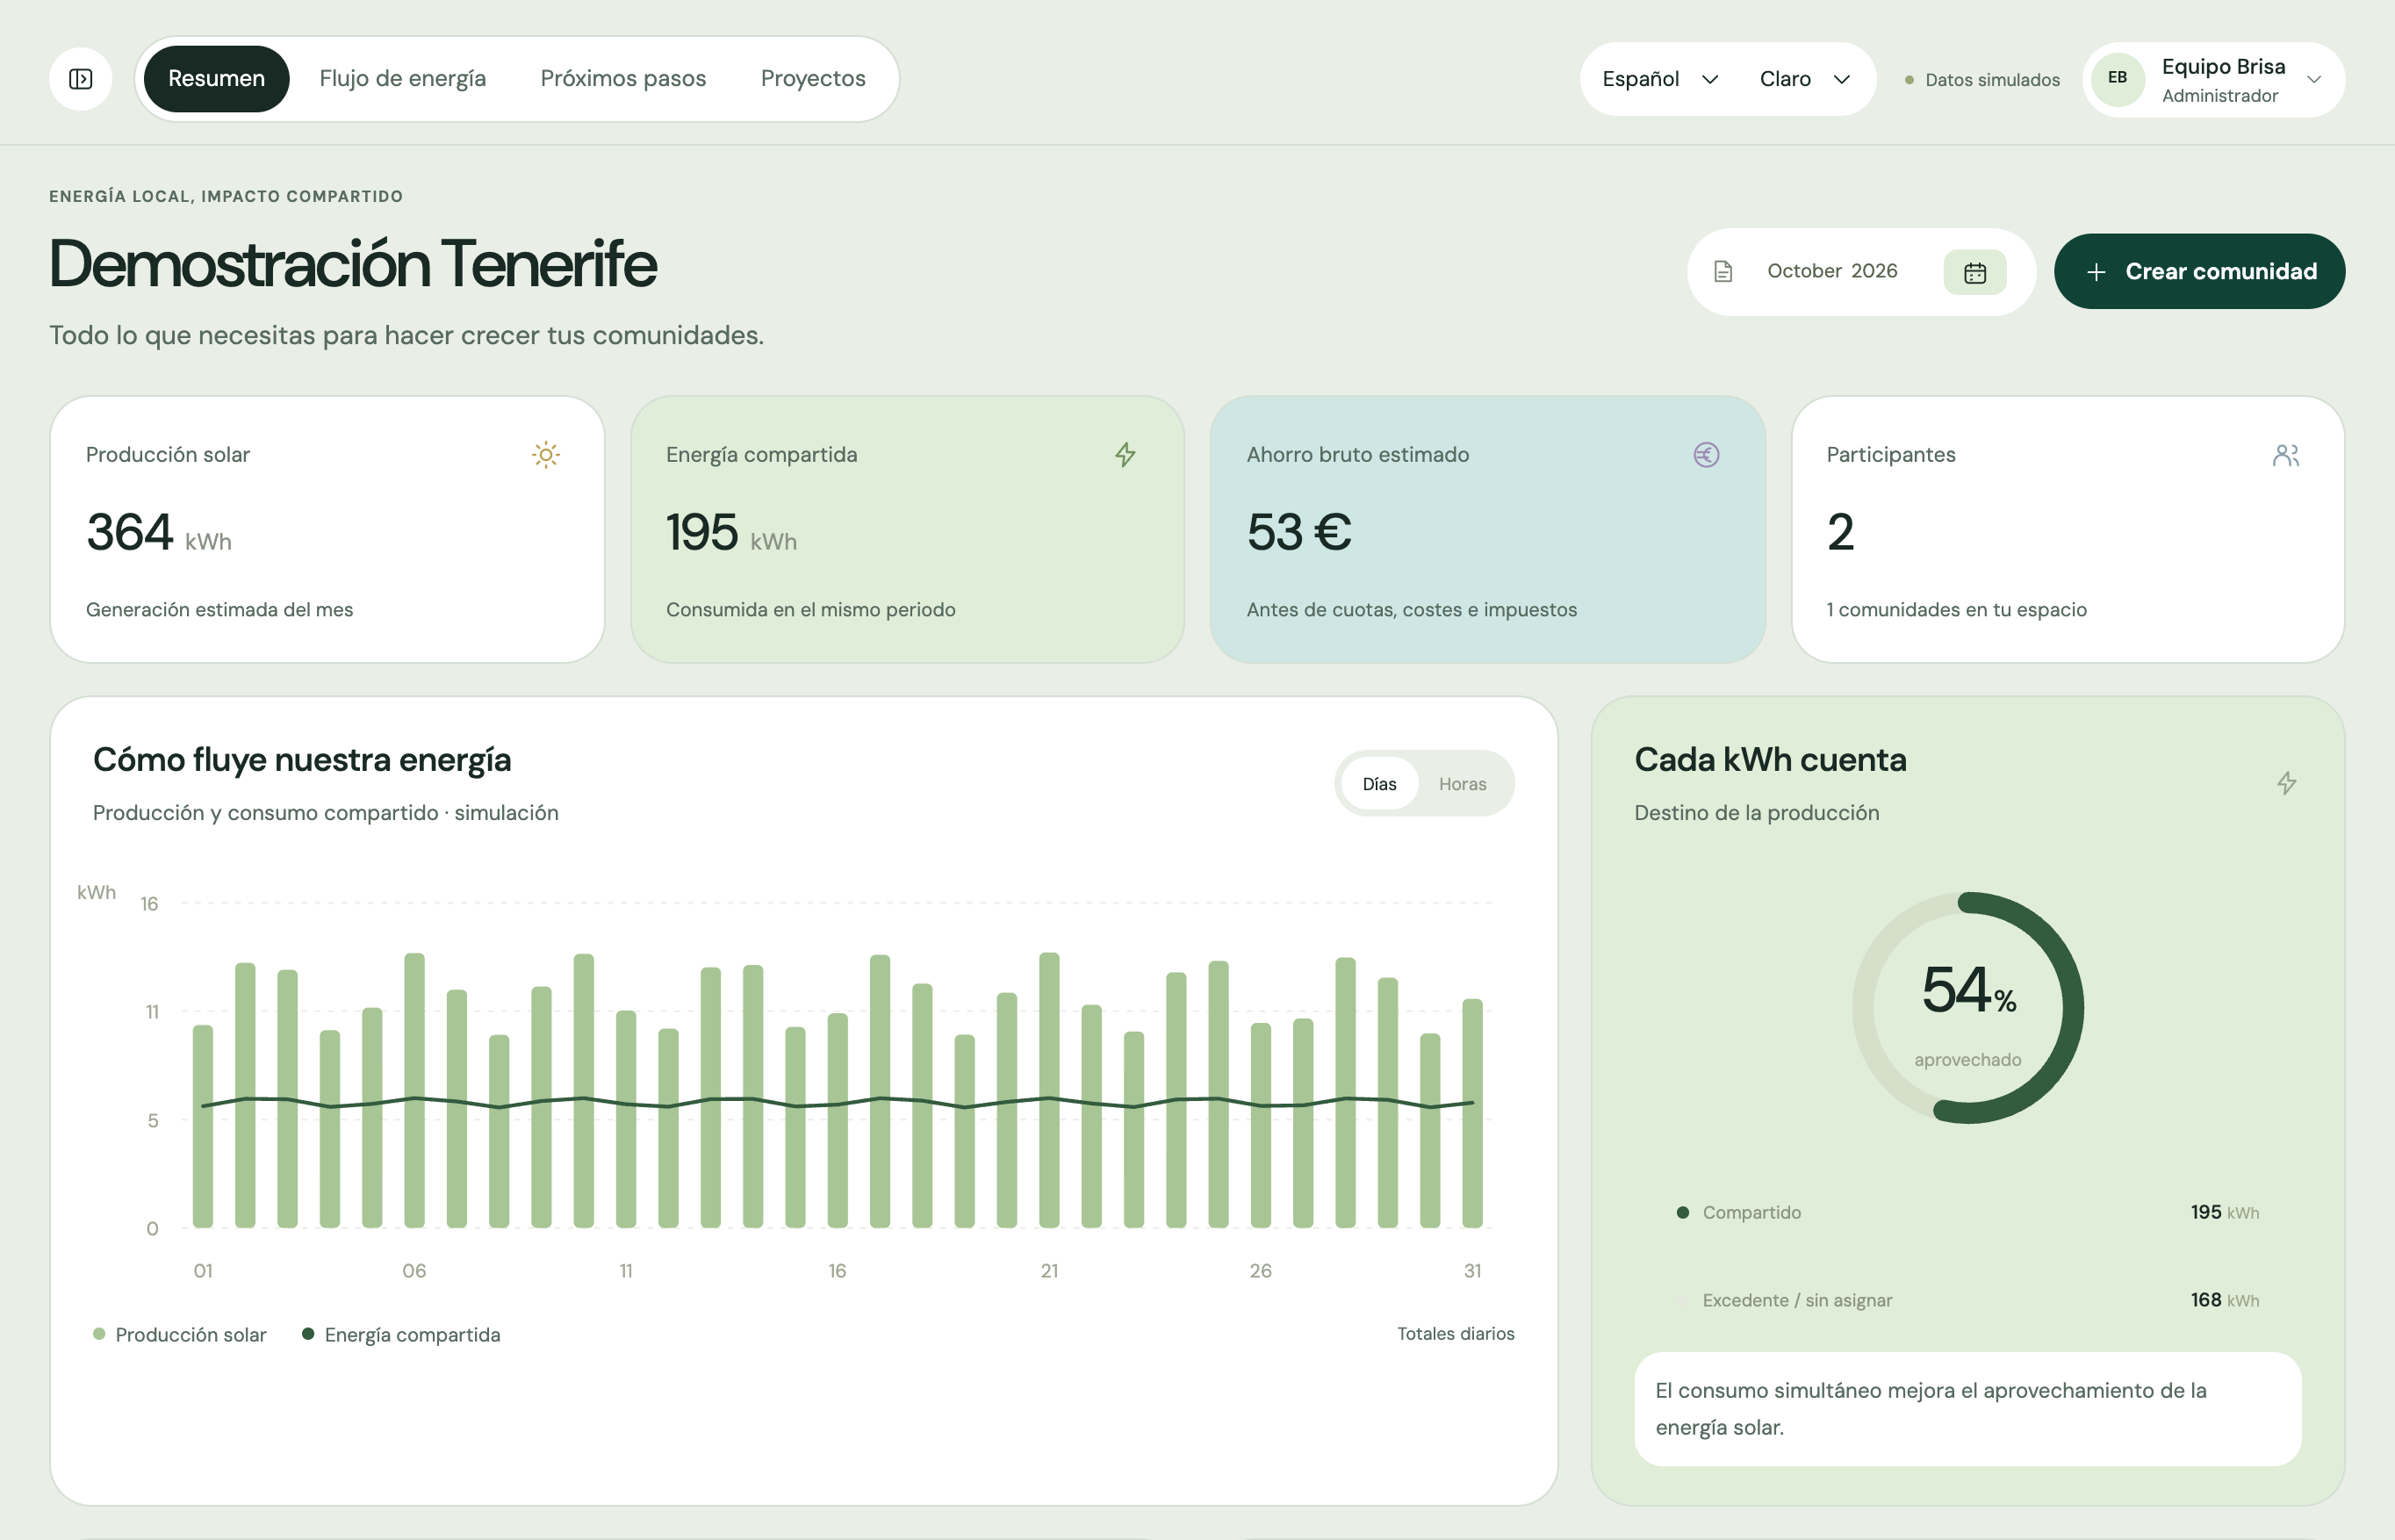
Task: Click the 54% aprovechado donut chart
Action: [x=1967, y=1007]
